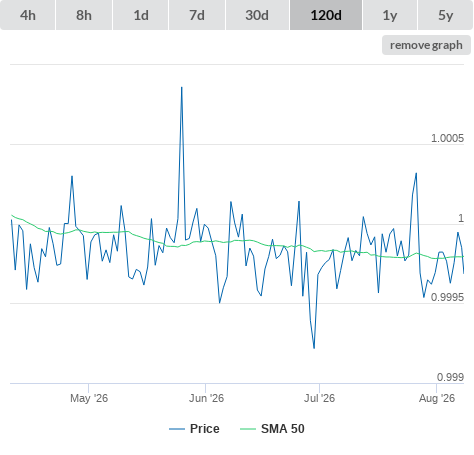Screen dimensions: 474x455
Task: Select the 5y time range
Action: click(x=445, y=15)
